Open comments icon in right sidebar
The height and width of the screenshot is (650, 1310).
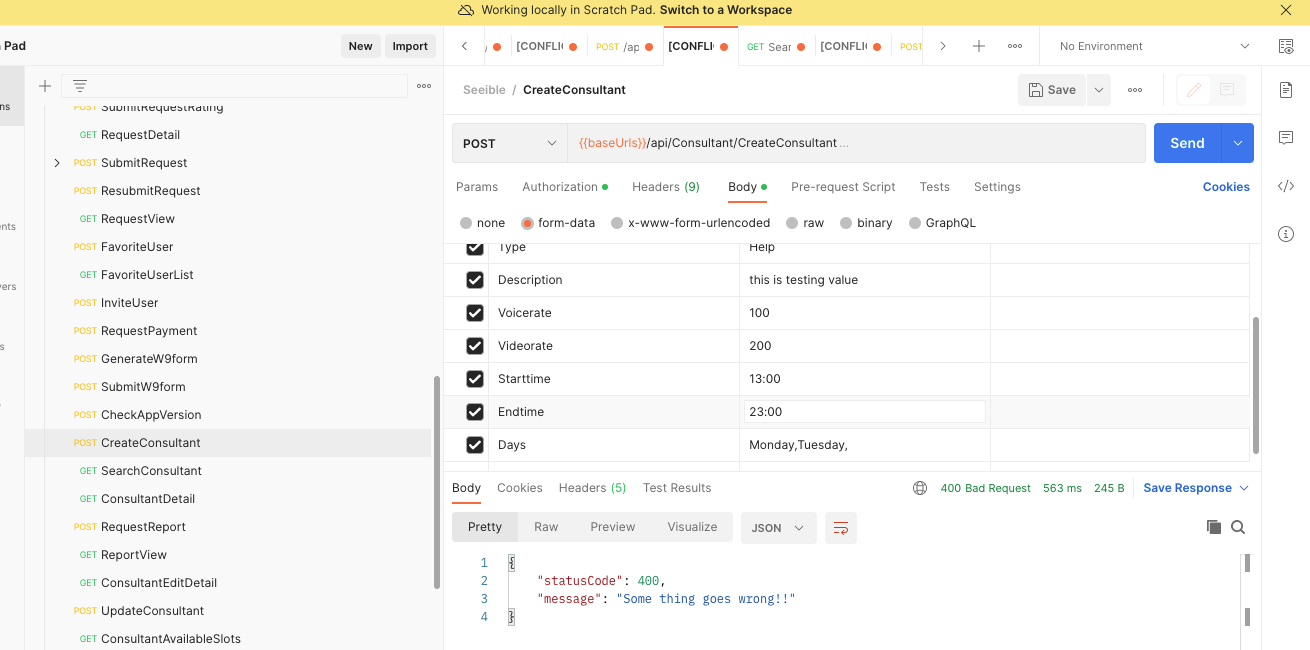tap(1286, 138)
